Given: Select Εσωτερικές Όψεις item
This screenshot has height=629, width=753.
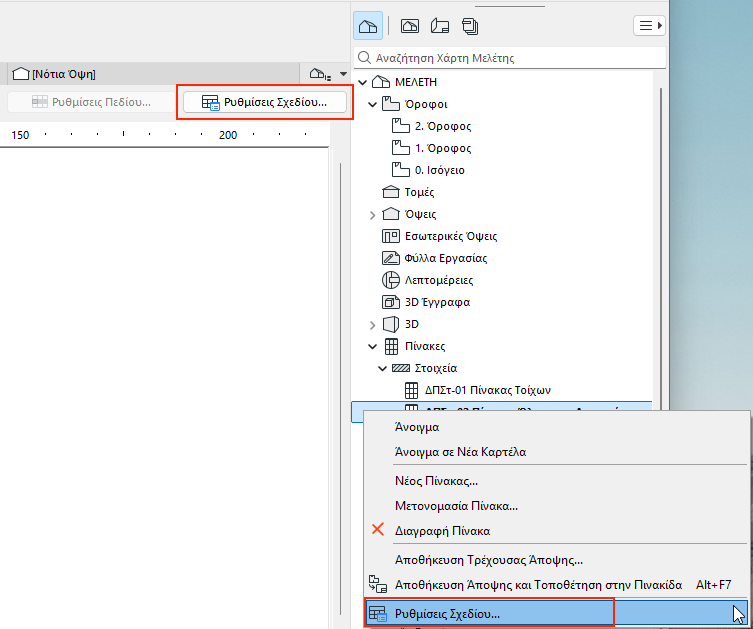Looking at the screenshot, I should pos(451,237).
